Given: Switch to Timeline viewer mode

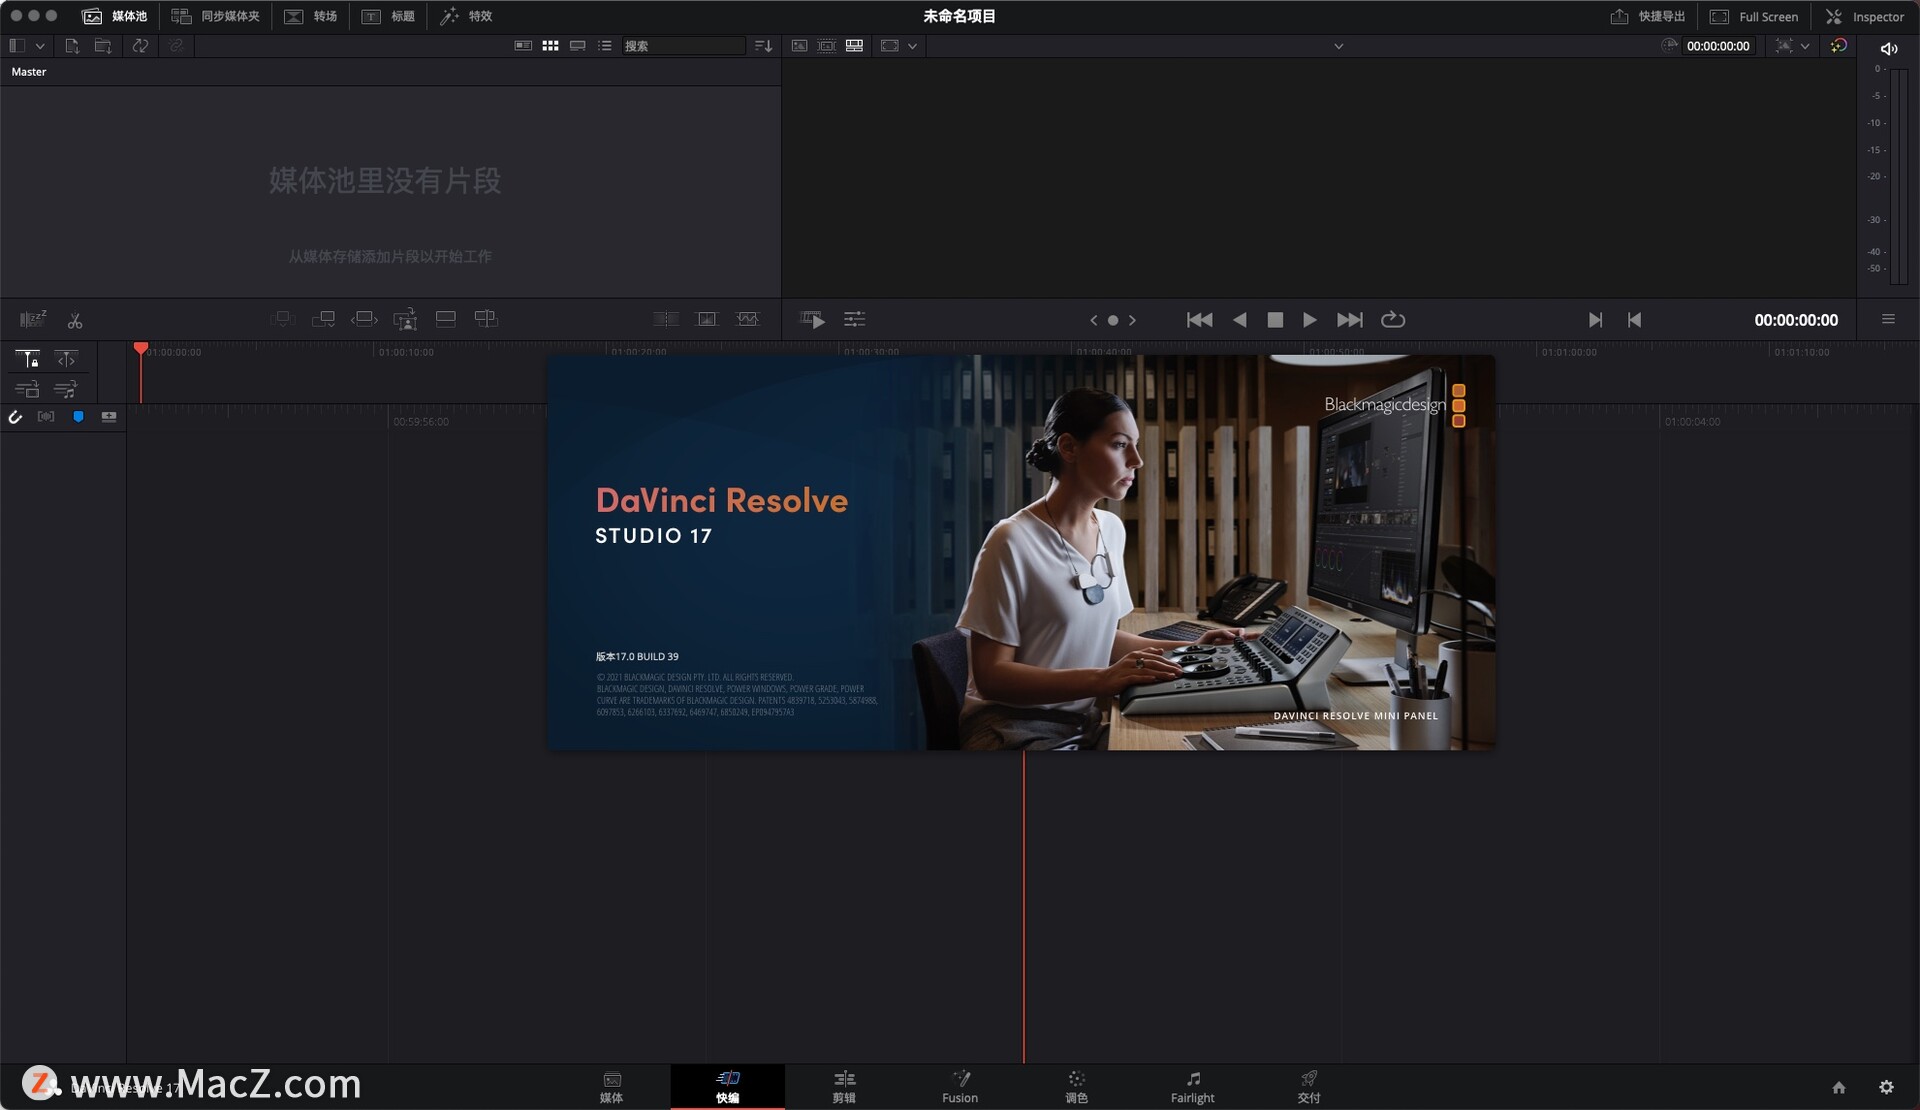Looking at the screenshot, I should [855, 46].
